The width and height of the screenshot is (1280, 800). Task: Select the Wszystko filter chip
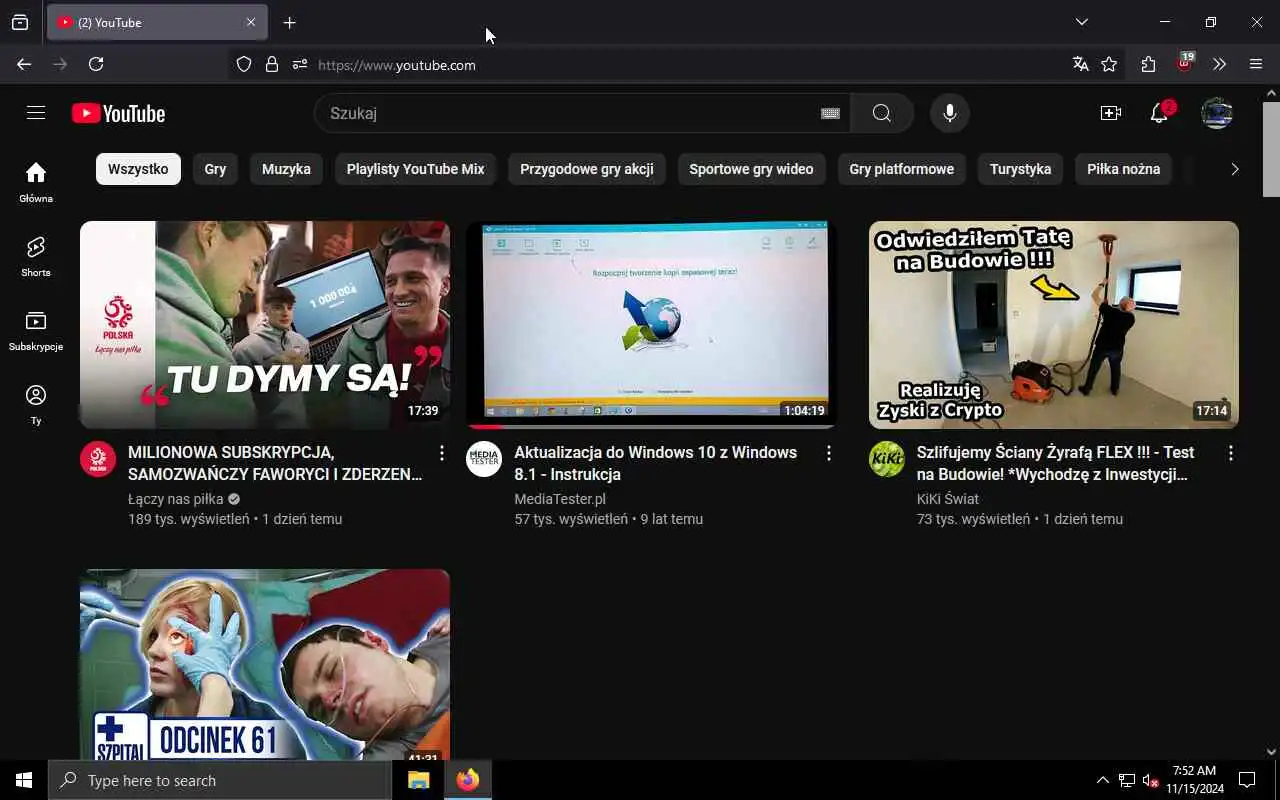138,169
